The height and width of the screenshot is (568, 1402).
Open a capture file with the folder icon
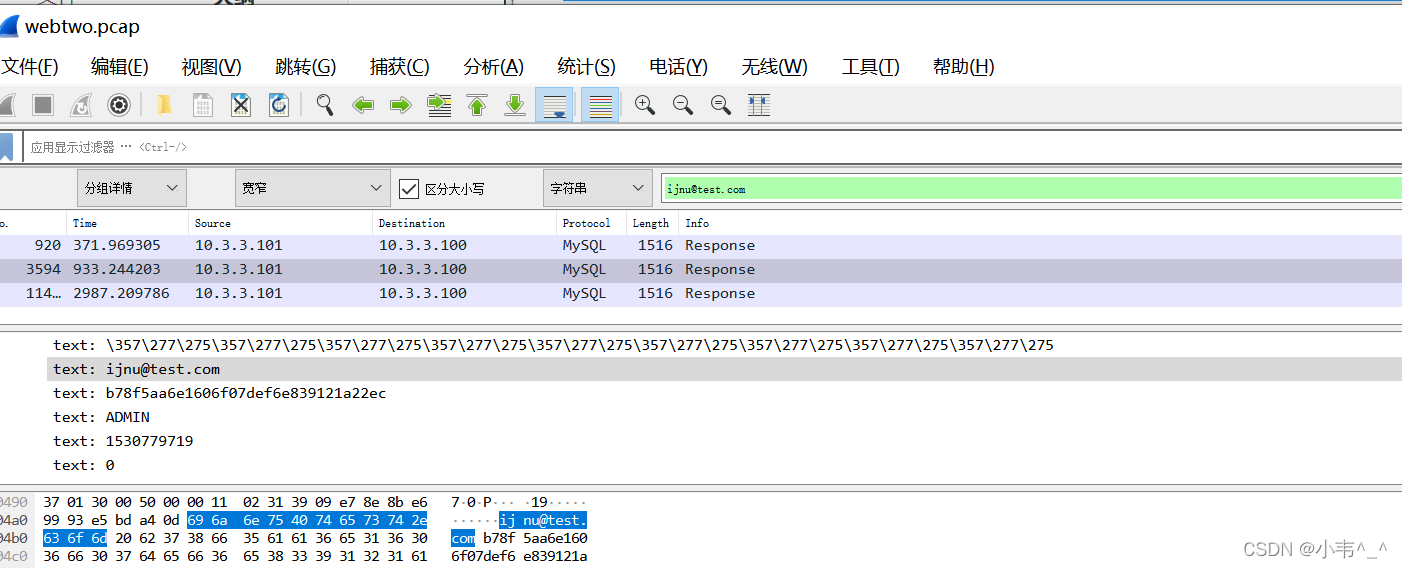[164, 105]
